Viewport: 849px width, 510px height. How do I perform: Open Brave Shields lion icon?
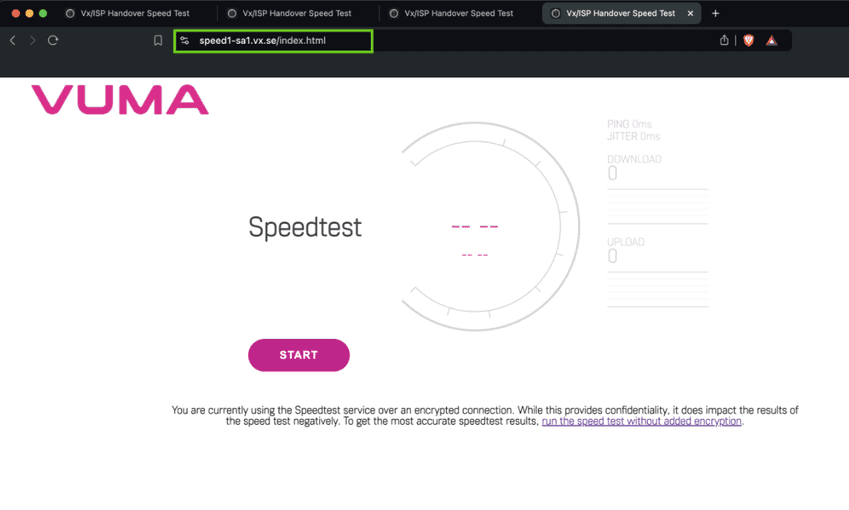(x=748, y=41)
